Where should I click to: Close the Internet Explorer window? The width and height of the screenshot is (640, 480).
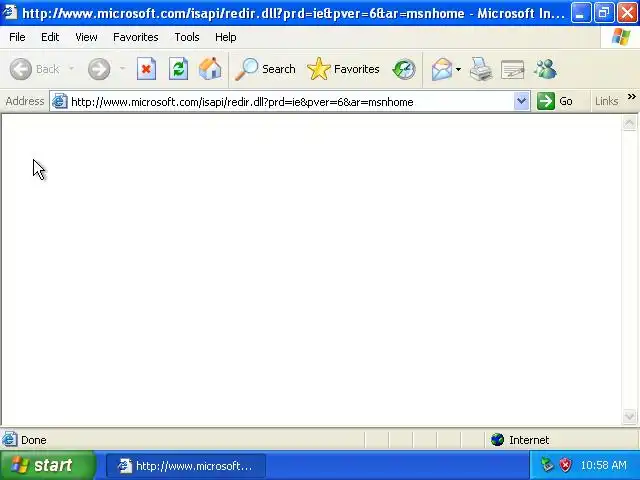pyautogui.click(x=627, y=13)
